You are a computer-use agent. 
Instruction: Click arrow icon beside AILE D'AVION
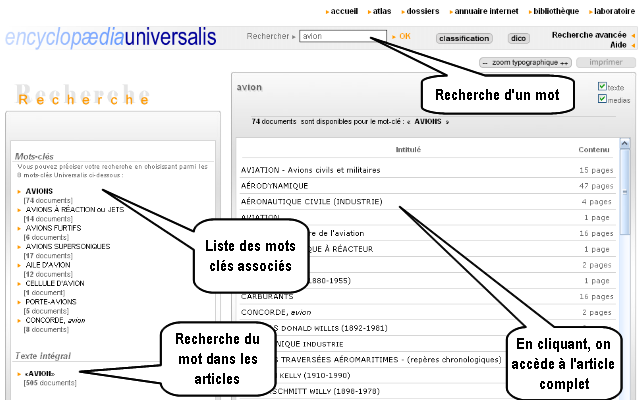19,265
